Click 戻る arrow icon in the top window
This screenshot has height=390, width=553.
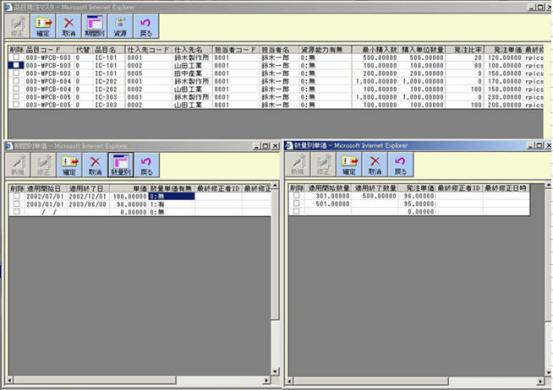click(146, 26)
